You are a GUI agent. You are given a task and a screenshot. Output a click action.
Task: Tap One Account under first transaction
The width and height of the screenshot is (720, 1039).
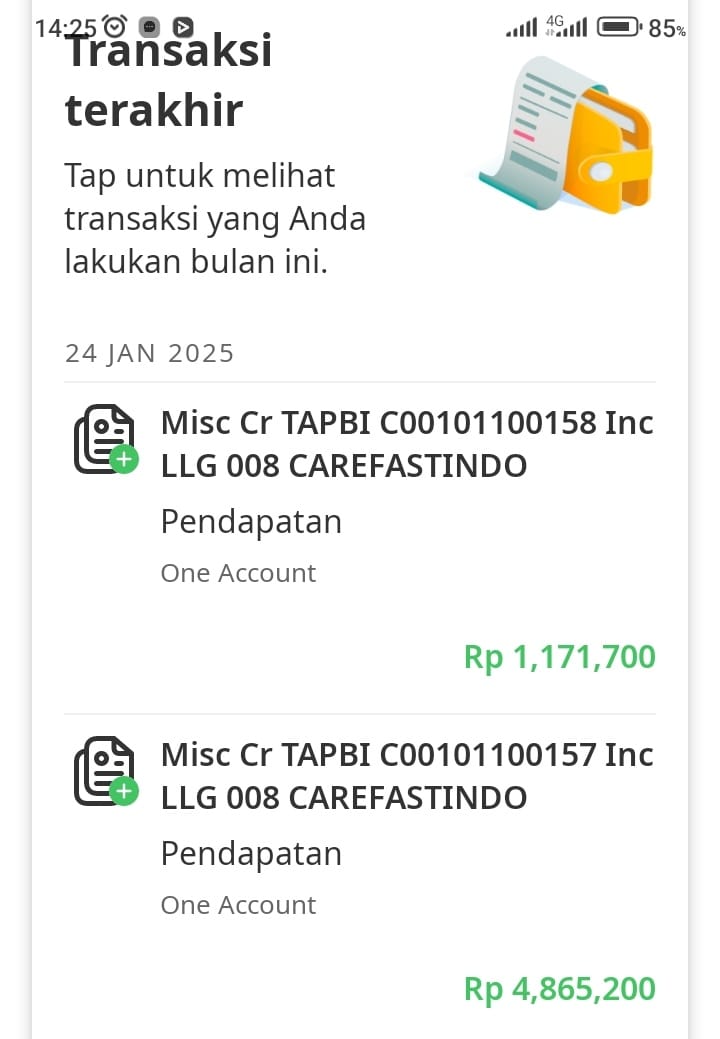[x=238, y=573]
